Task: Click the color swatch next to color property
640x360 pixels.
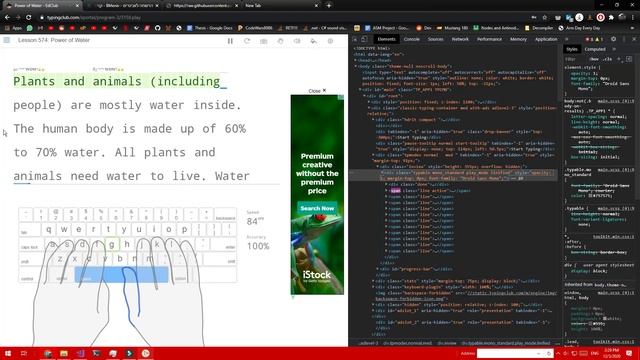Action: [x=590, y=196]
